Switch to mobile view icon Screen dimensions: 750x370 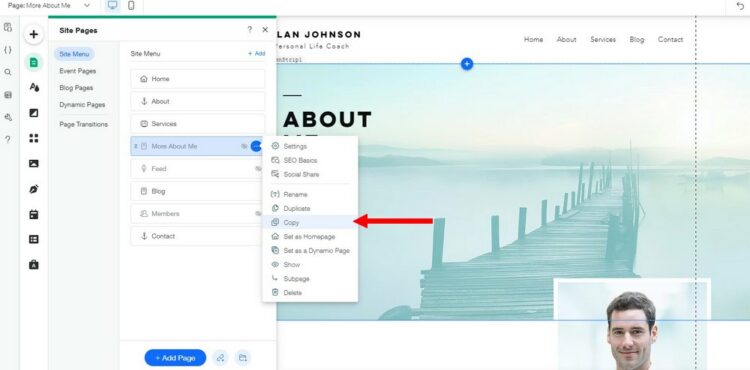[x=131, y=6]
